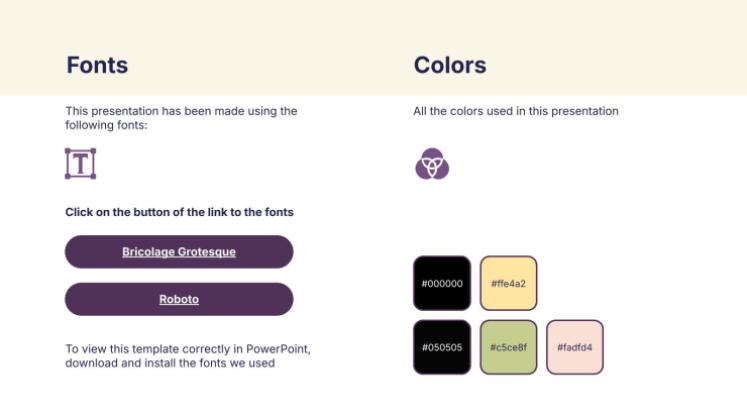Pick the #050505 dark color swatch

click(442, 348)
